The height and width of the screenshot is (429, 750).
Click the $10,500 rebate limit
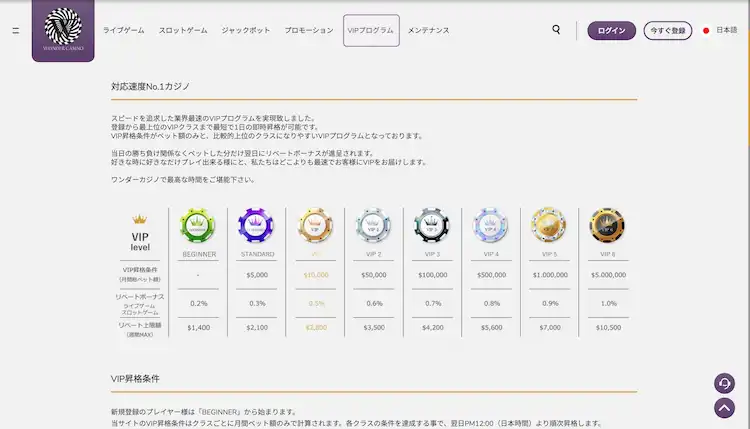click(x=608, y=328)
